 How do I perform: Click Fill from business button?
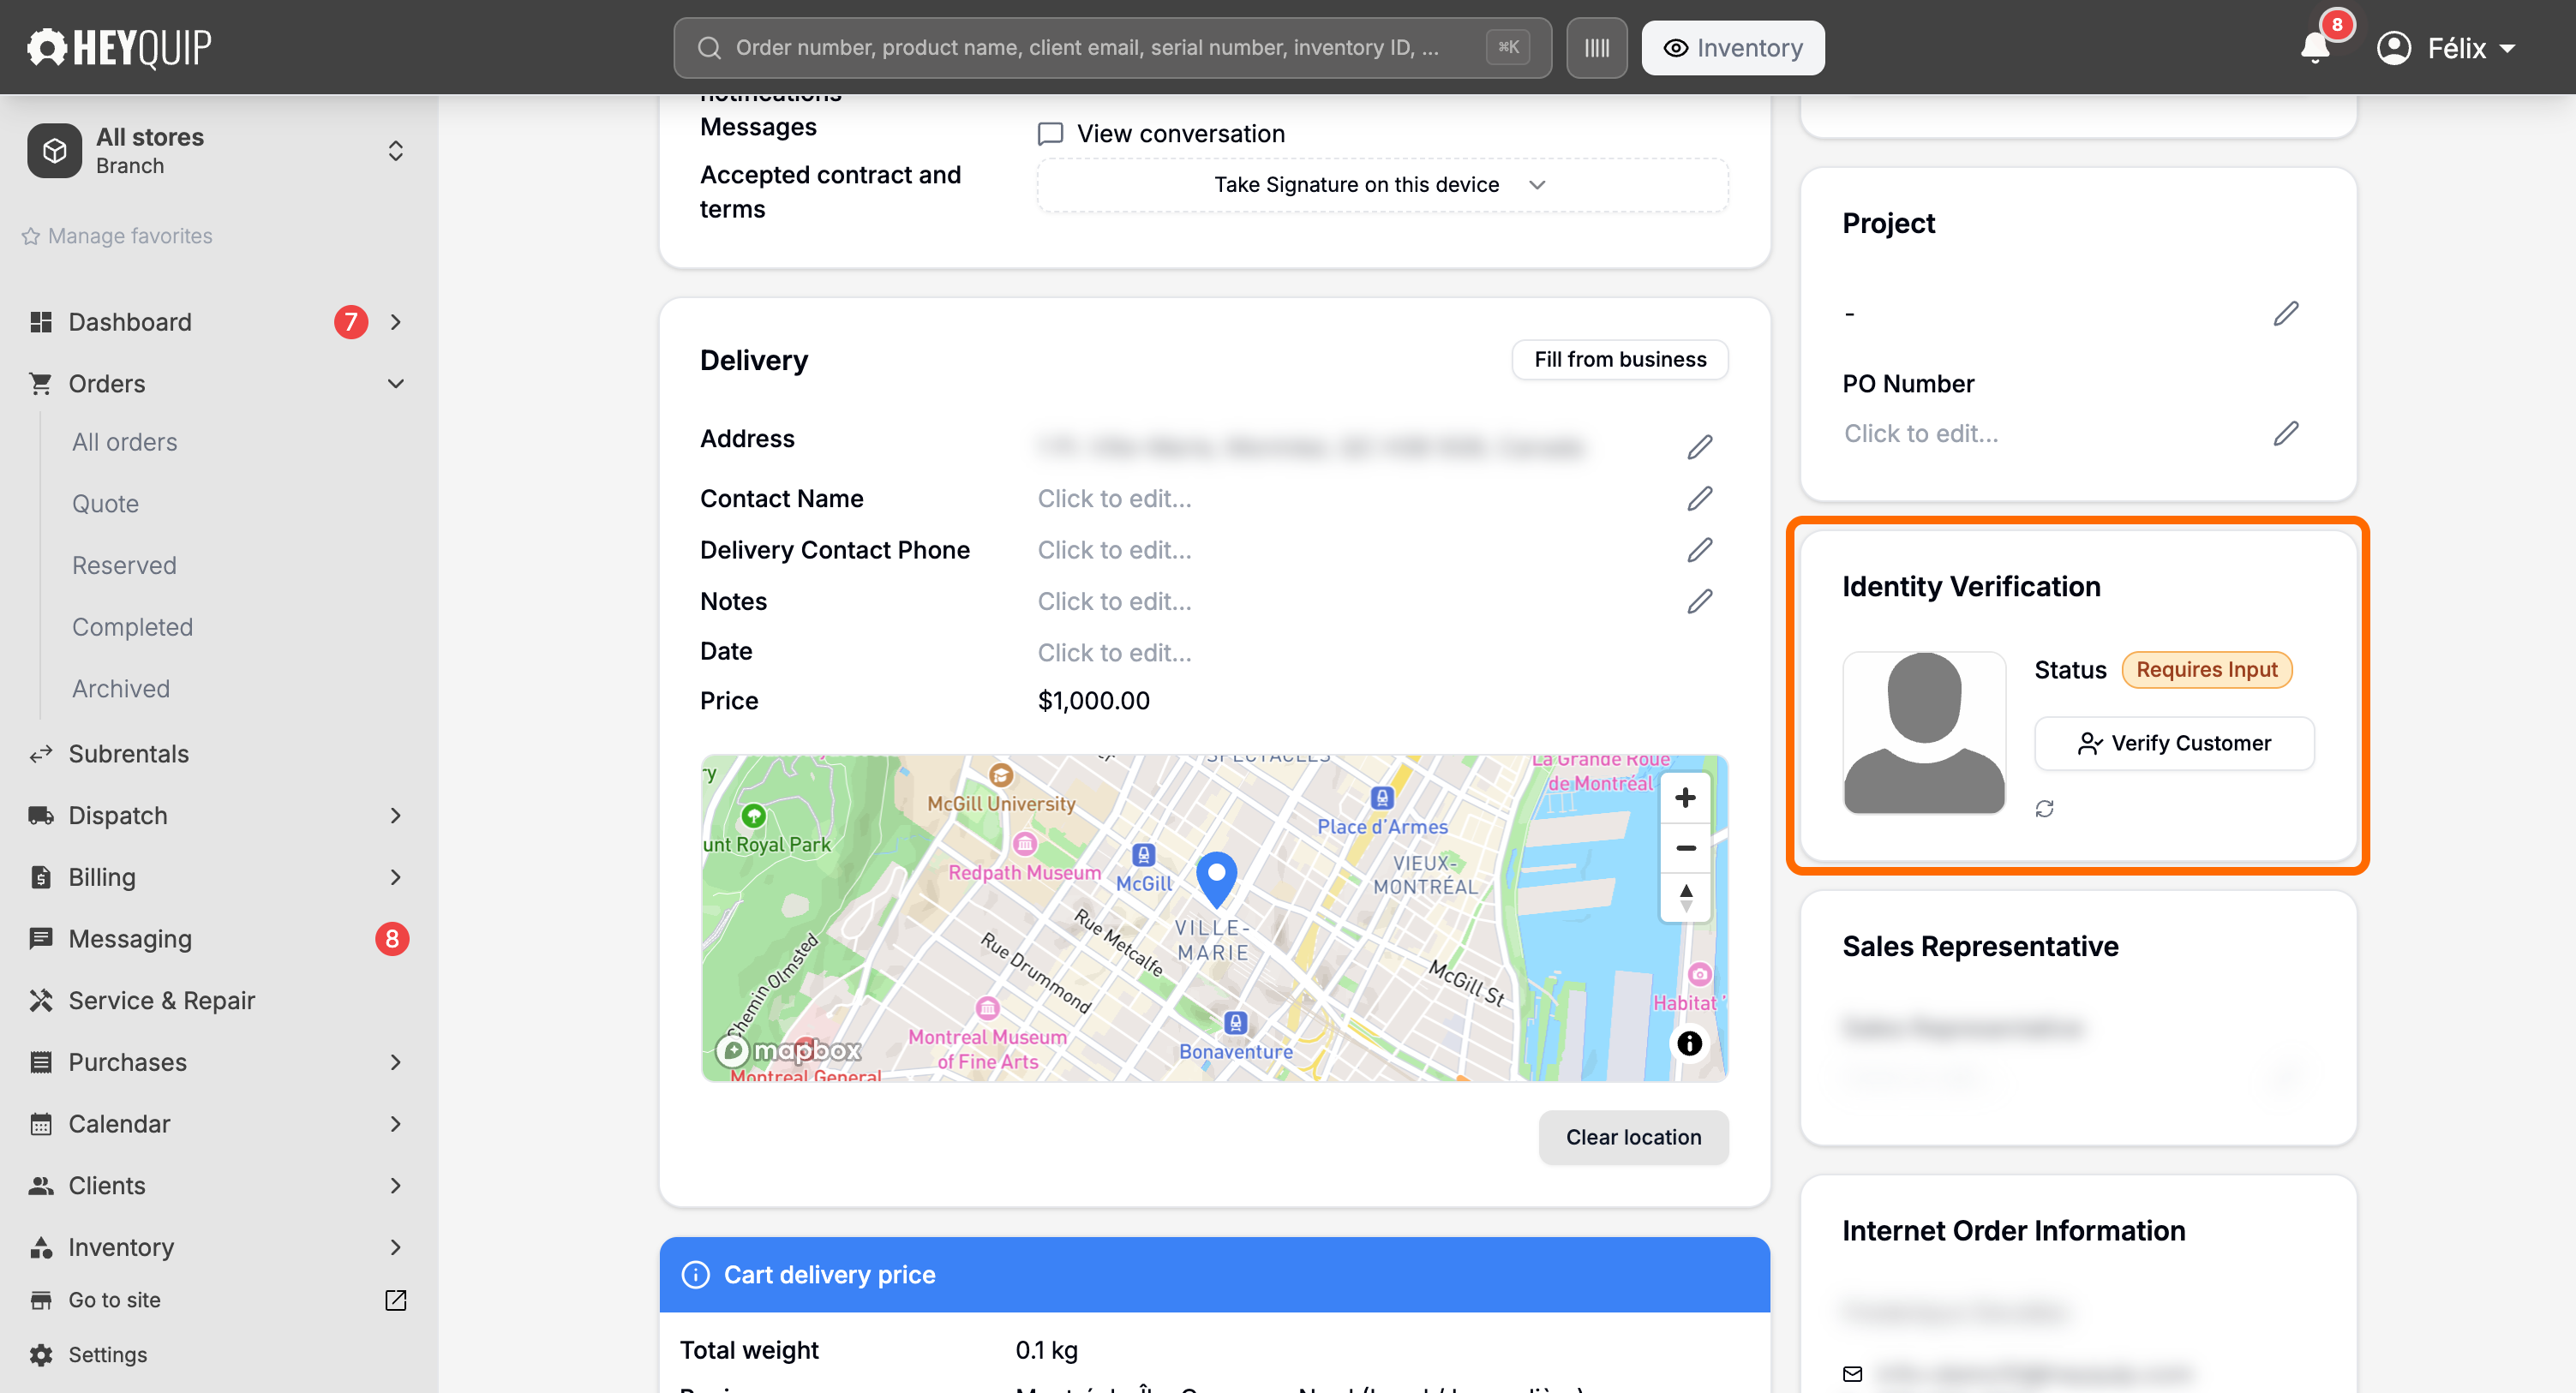pos(1620,360)
